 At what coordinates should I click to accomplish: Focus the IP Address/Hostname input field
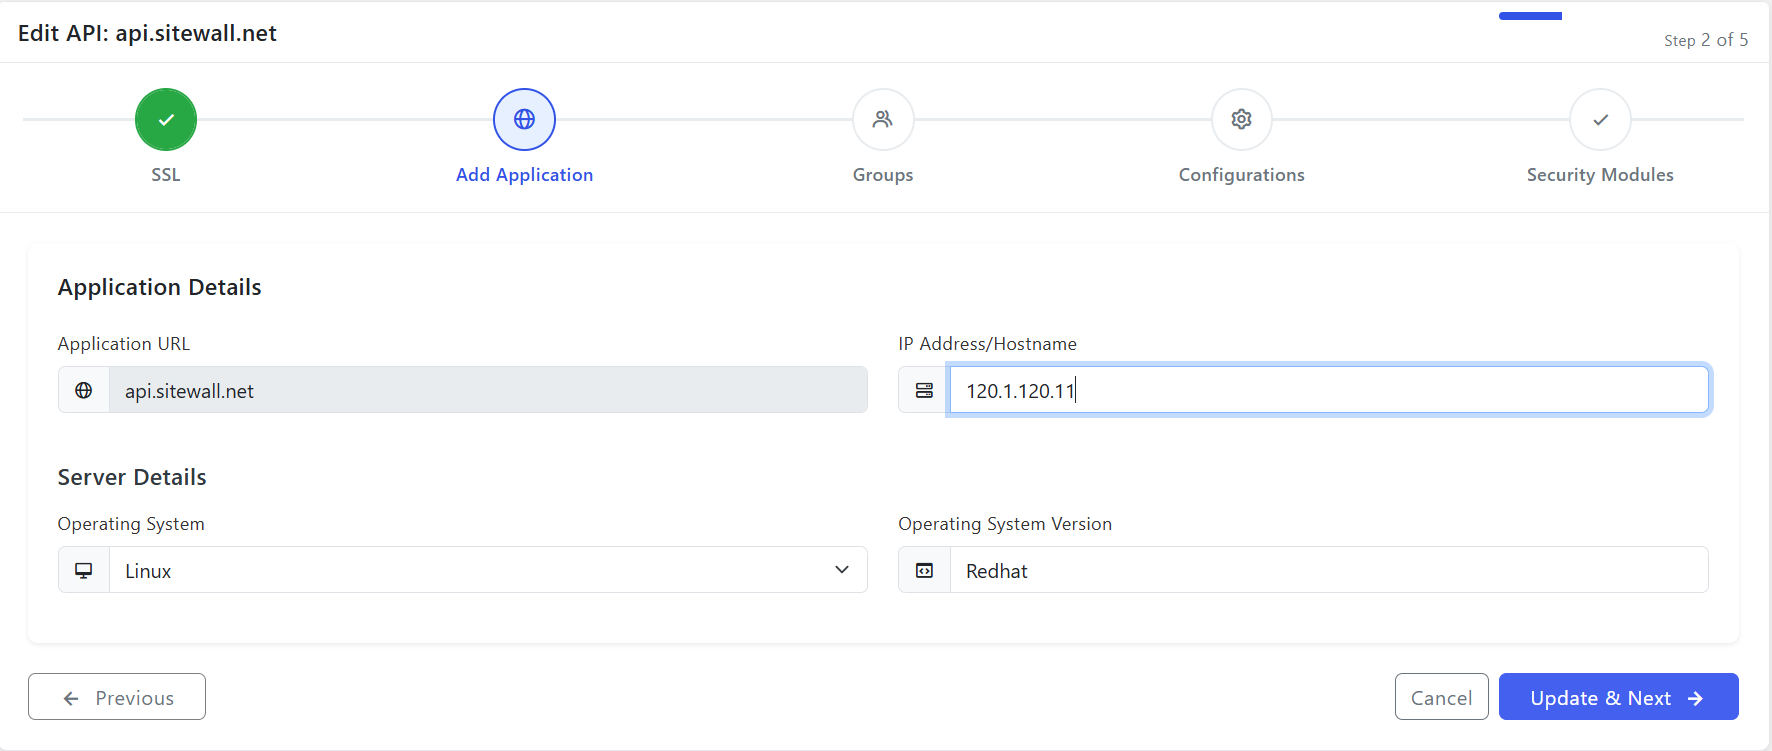tap(1328, 390)
